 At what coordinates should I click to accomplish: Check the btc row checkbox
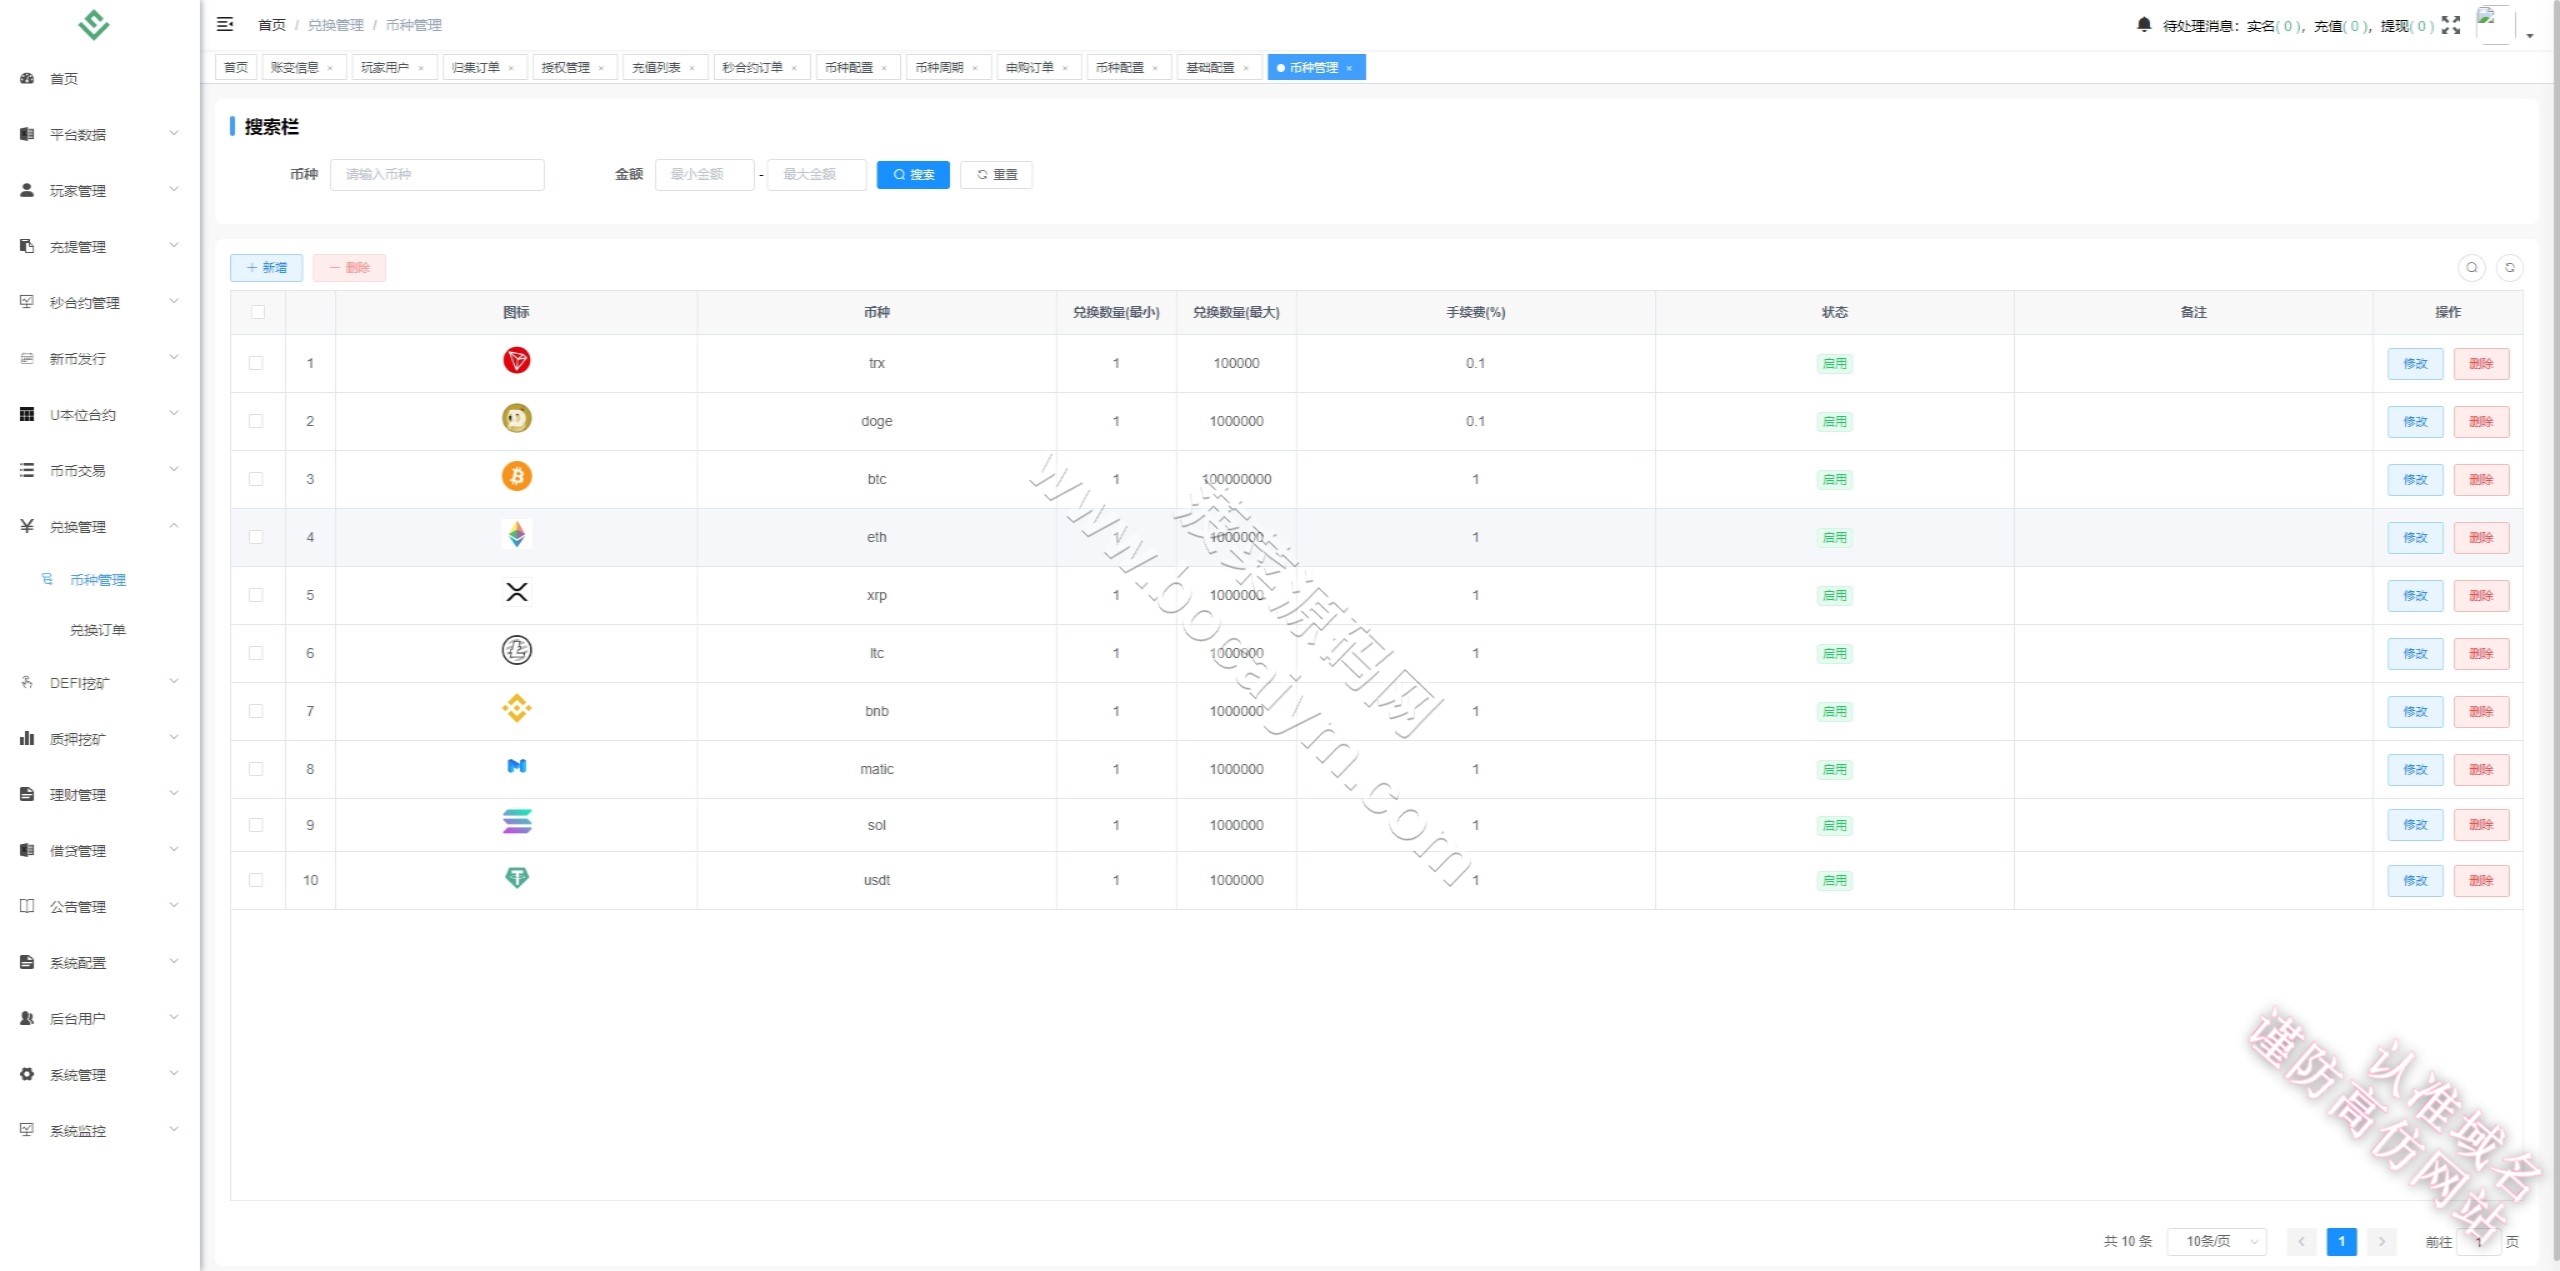[x=256, y=479]
